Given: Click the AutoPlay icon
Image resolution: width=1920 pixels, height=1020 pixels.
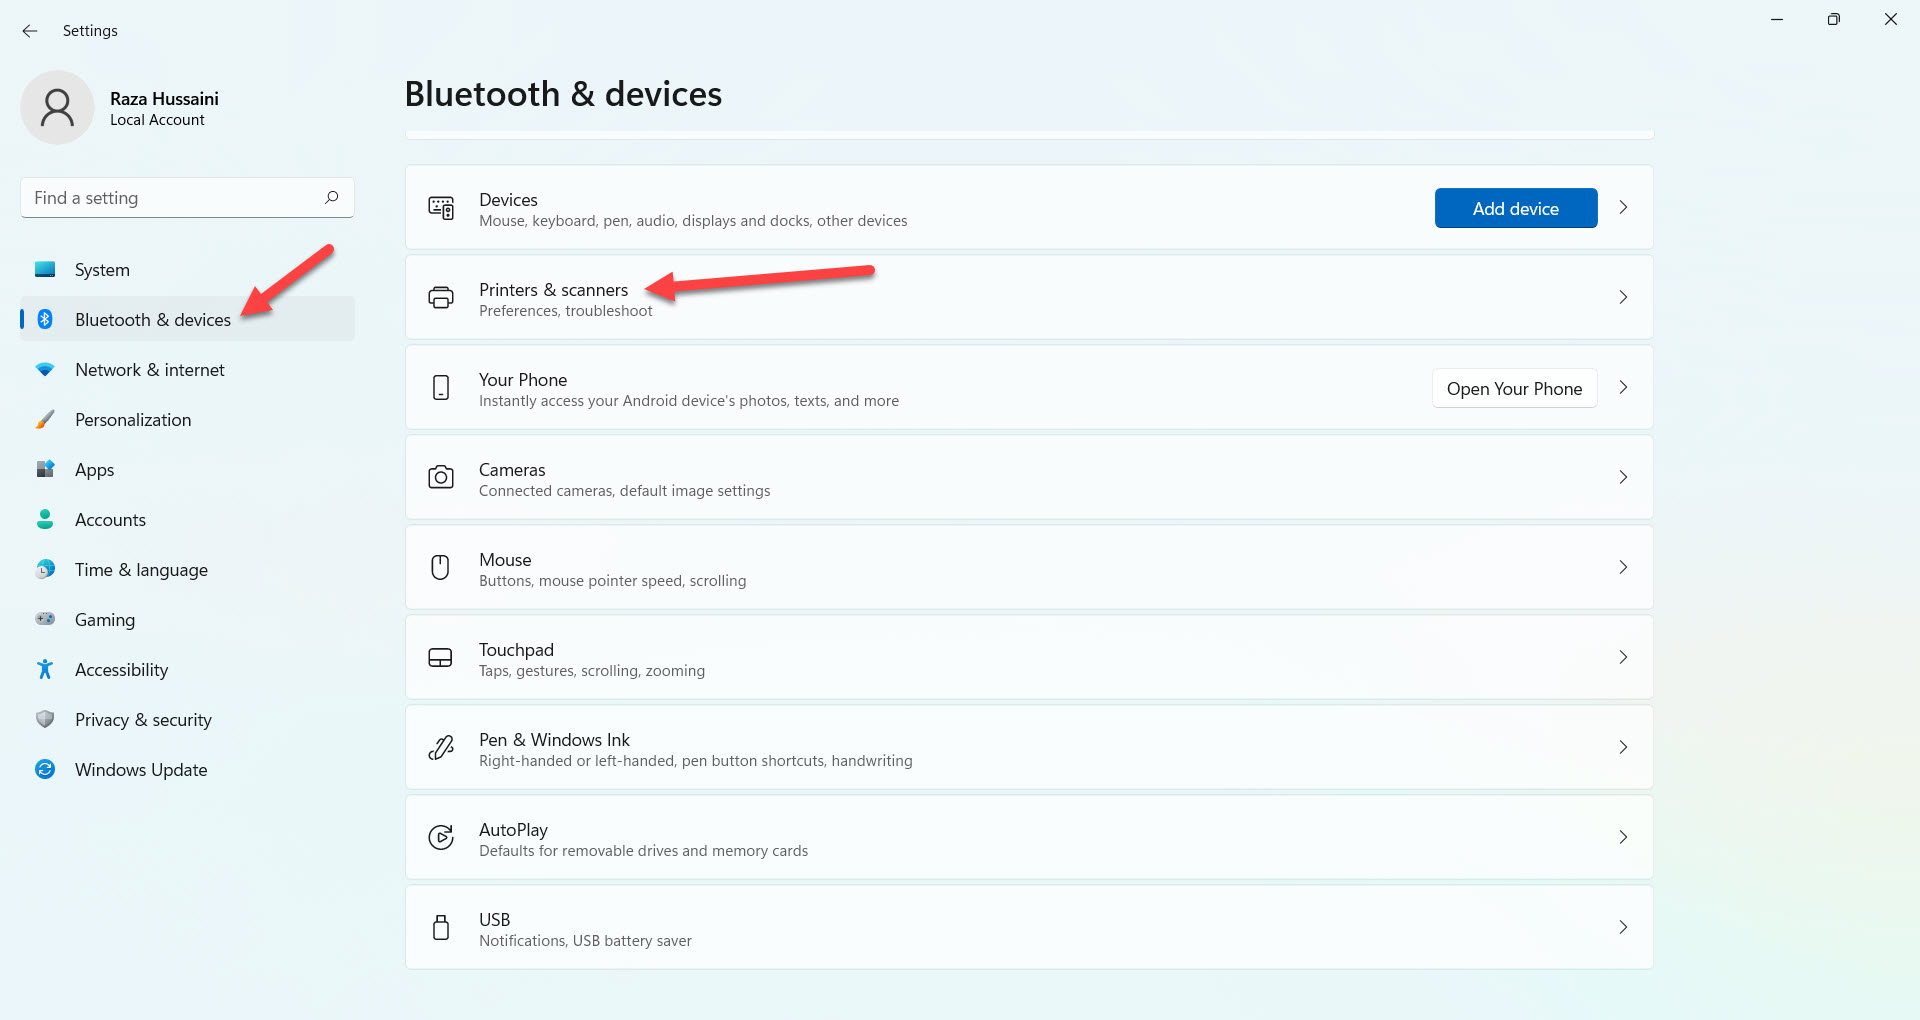Looking at the screenshot, I should coord(441,838).
